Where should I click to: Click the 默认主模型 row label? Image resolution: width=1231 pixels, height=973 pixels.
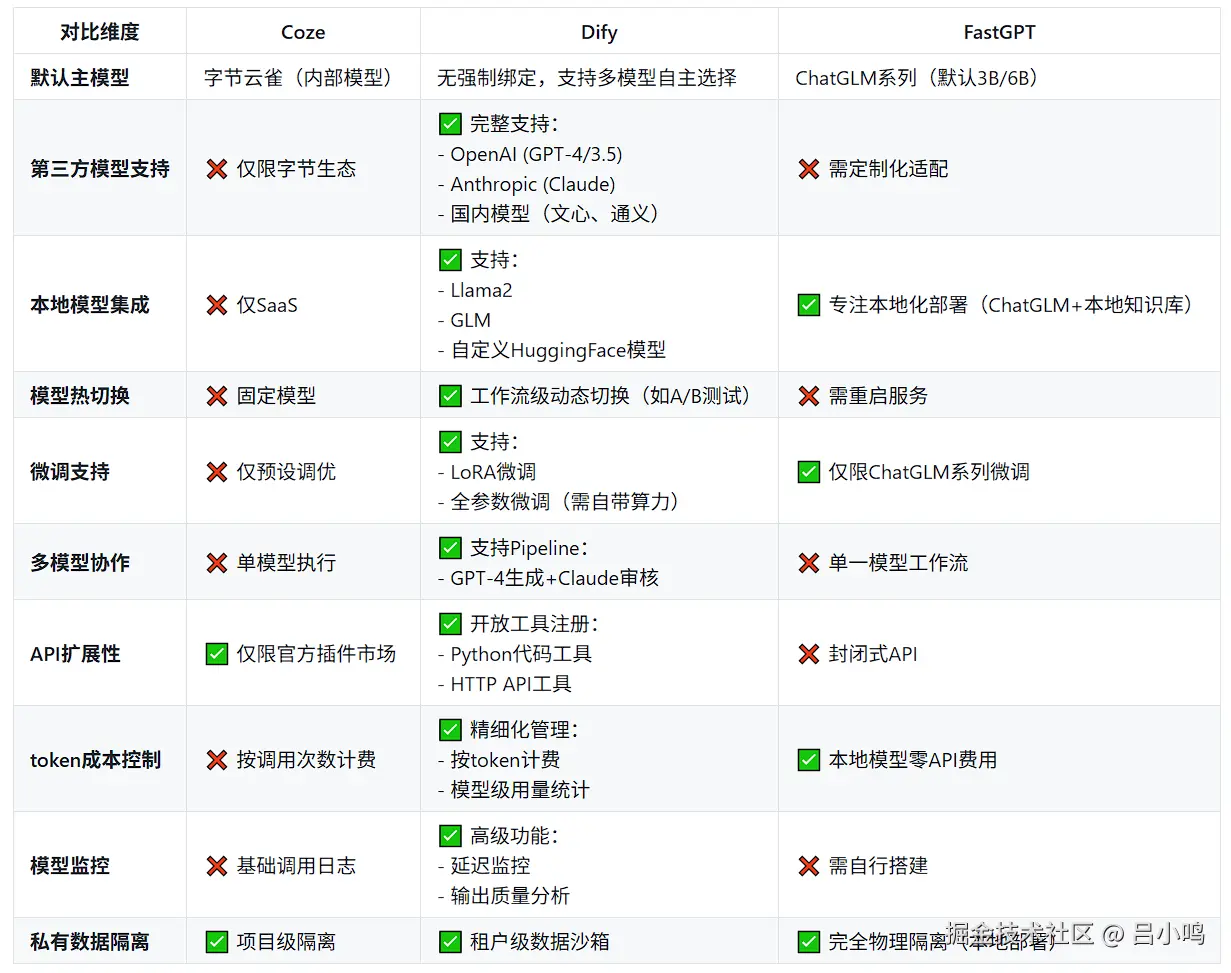pos(80,78)
